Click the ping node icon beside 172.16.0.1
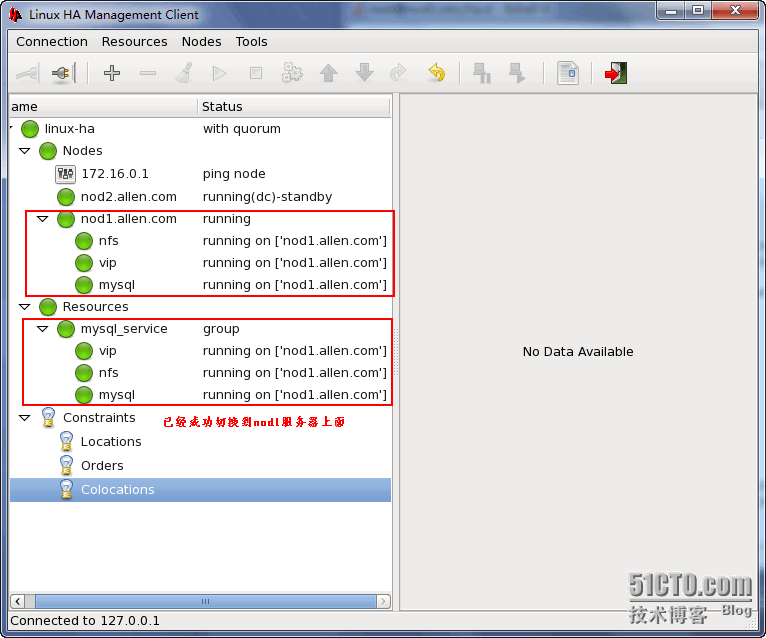766x638 pixels. click(x=65, y=173)
